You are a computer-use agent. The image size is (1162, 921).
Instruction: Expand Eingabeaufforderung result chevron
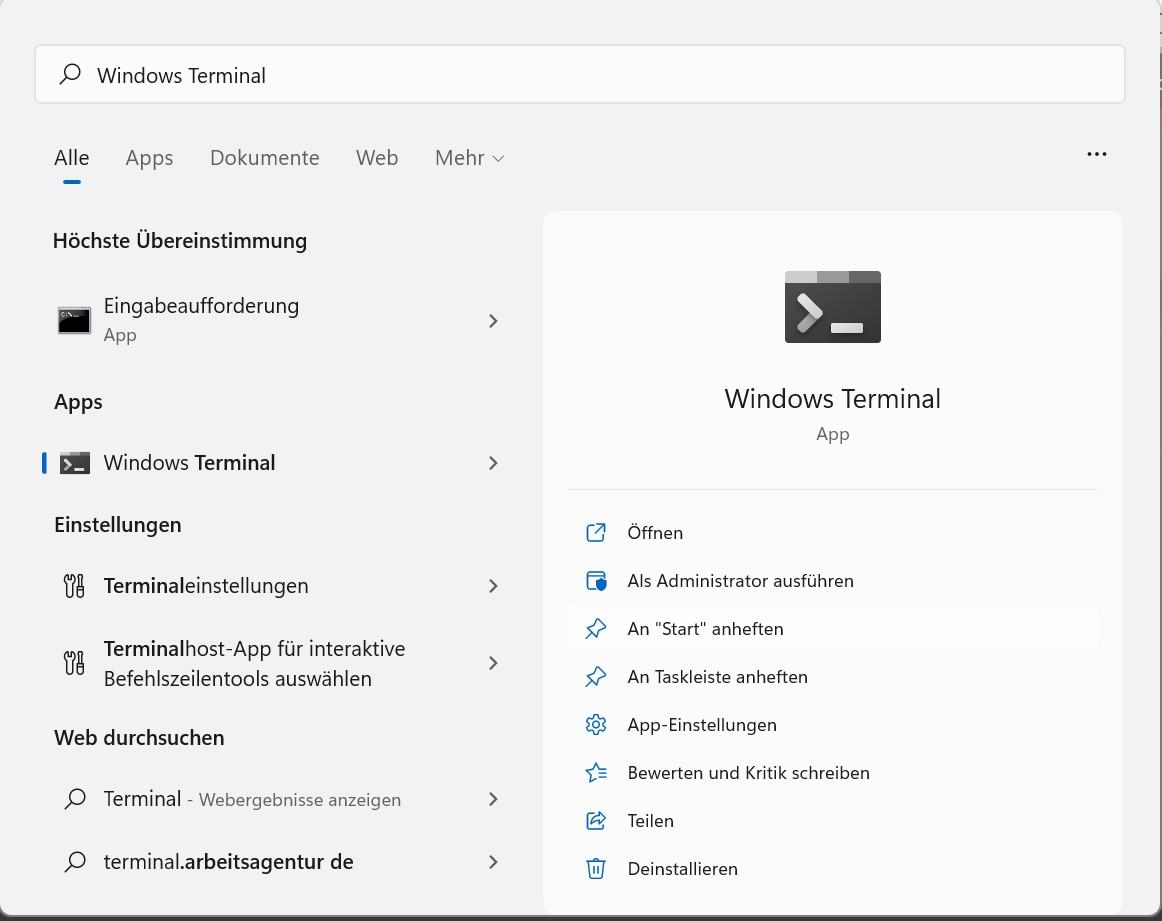494,321
